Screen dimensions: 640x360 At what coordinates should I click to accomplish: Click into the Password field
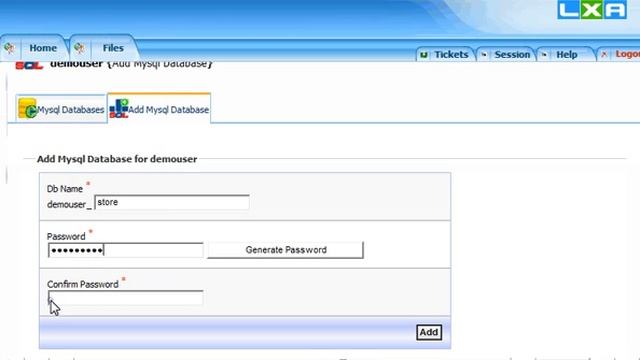click(x=125, y=250)
